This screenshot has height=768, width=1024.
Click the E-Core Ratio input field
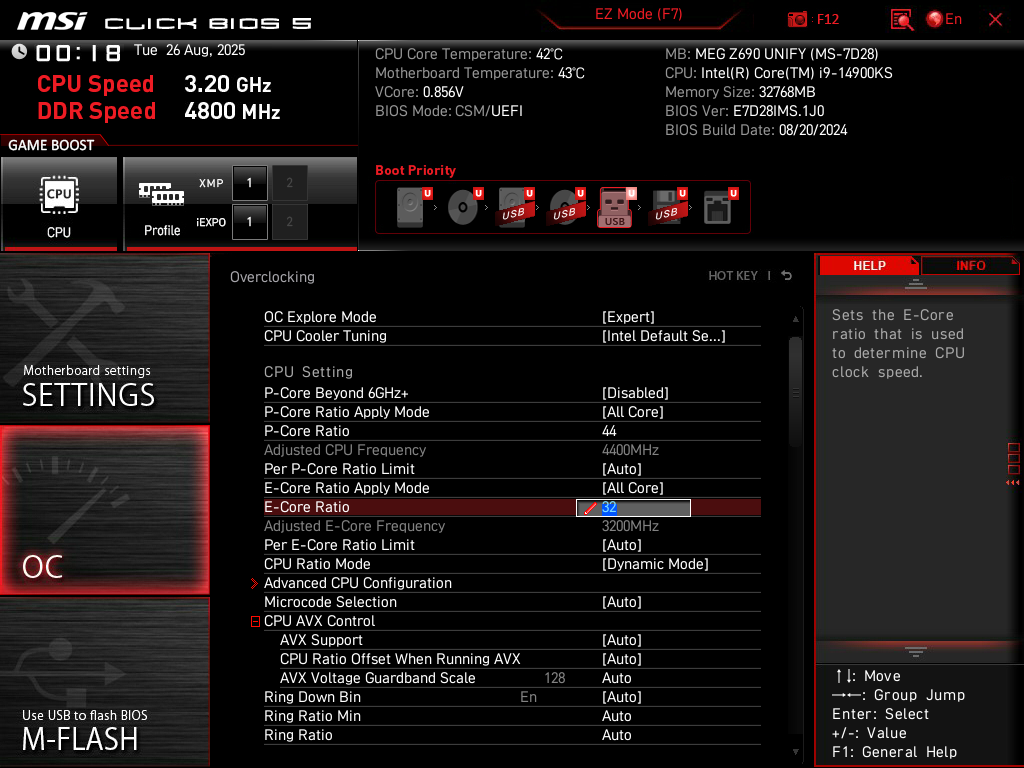(633, 507)
